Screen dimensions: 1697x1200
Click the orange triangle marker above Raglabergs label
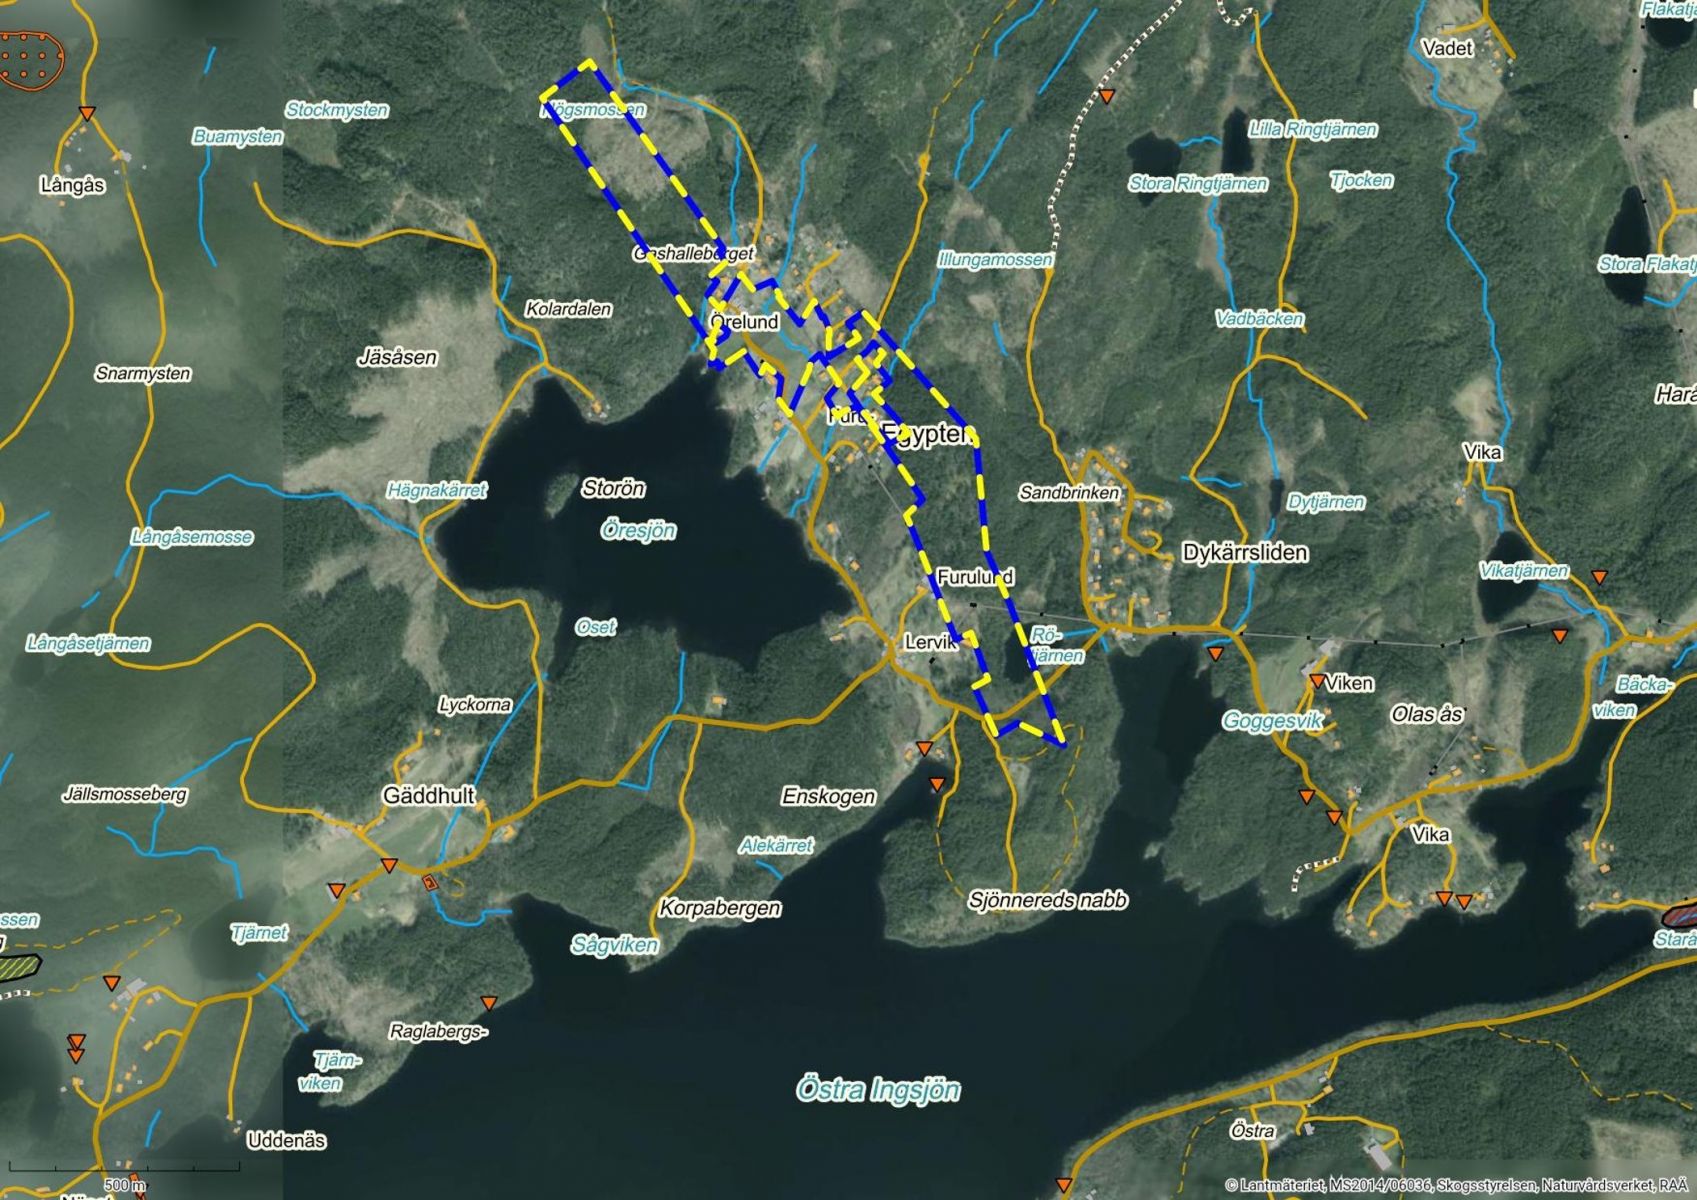coord(488,1003)
